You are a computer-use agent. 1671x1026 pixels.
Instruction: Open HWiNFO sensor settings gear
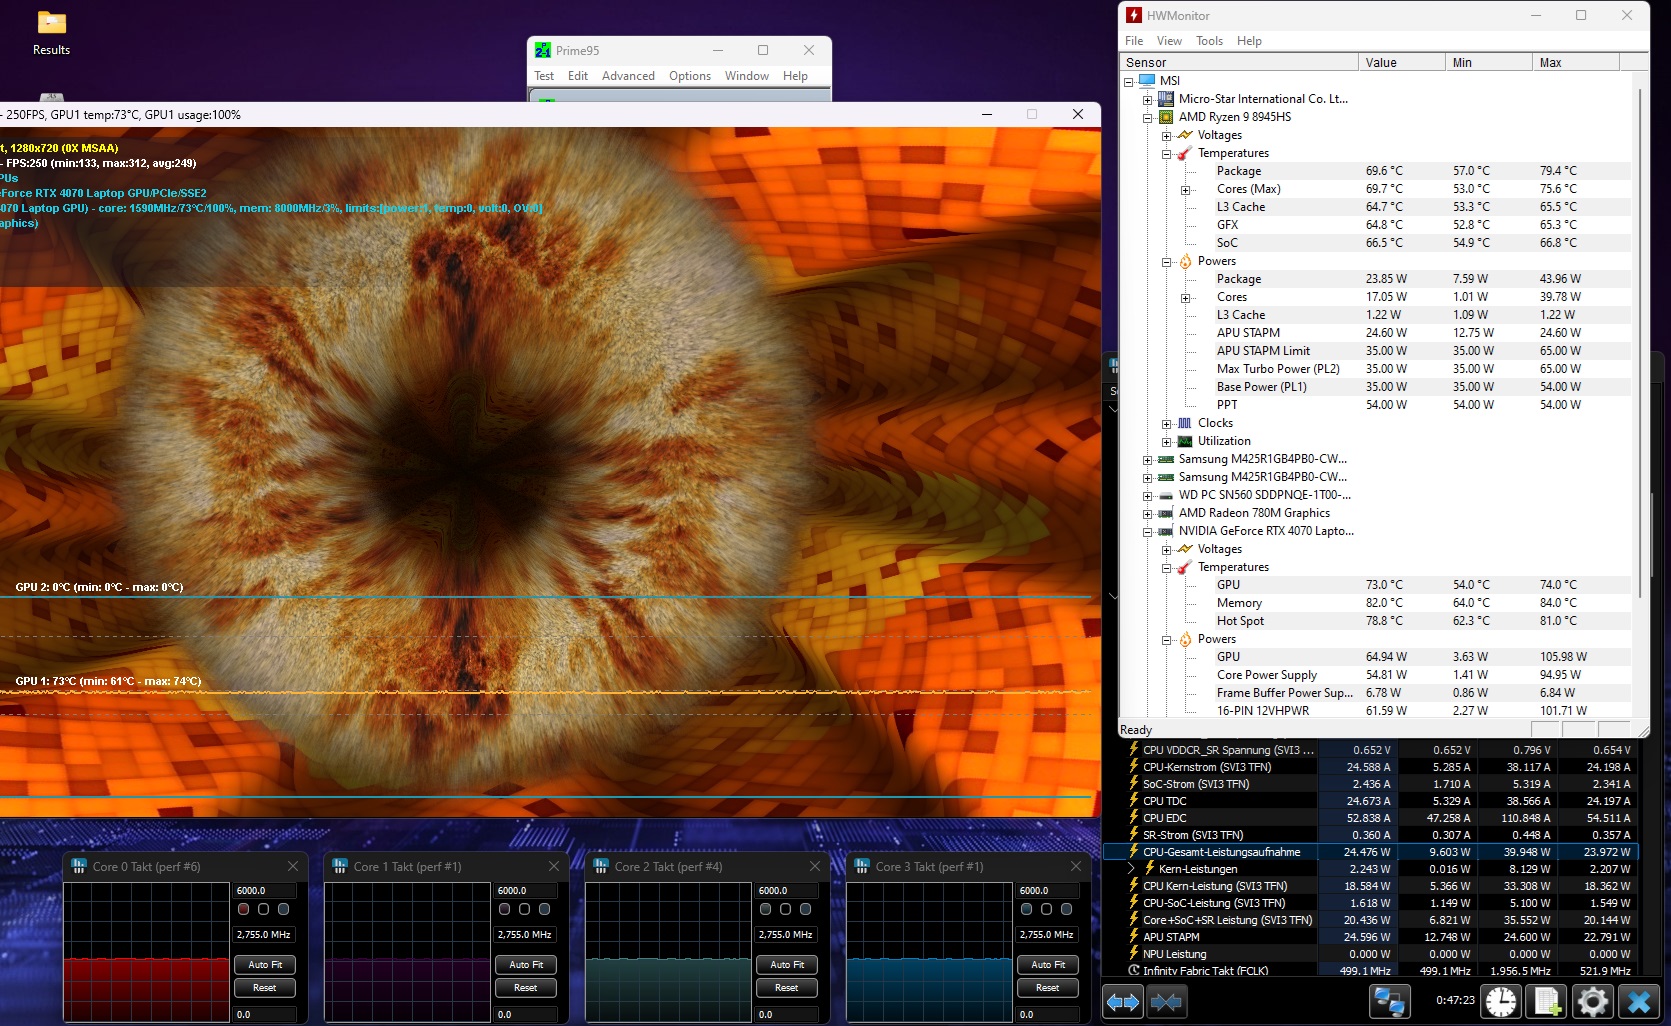pyautogui.click(x=1592, y=1001)
